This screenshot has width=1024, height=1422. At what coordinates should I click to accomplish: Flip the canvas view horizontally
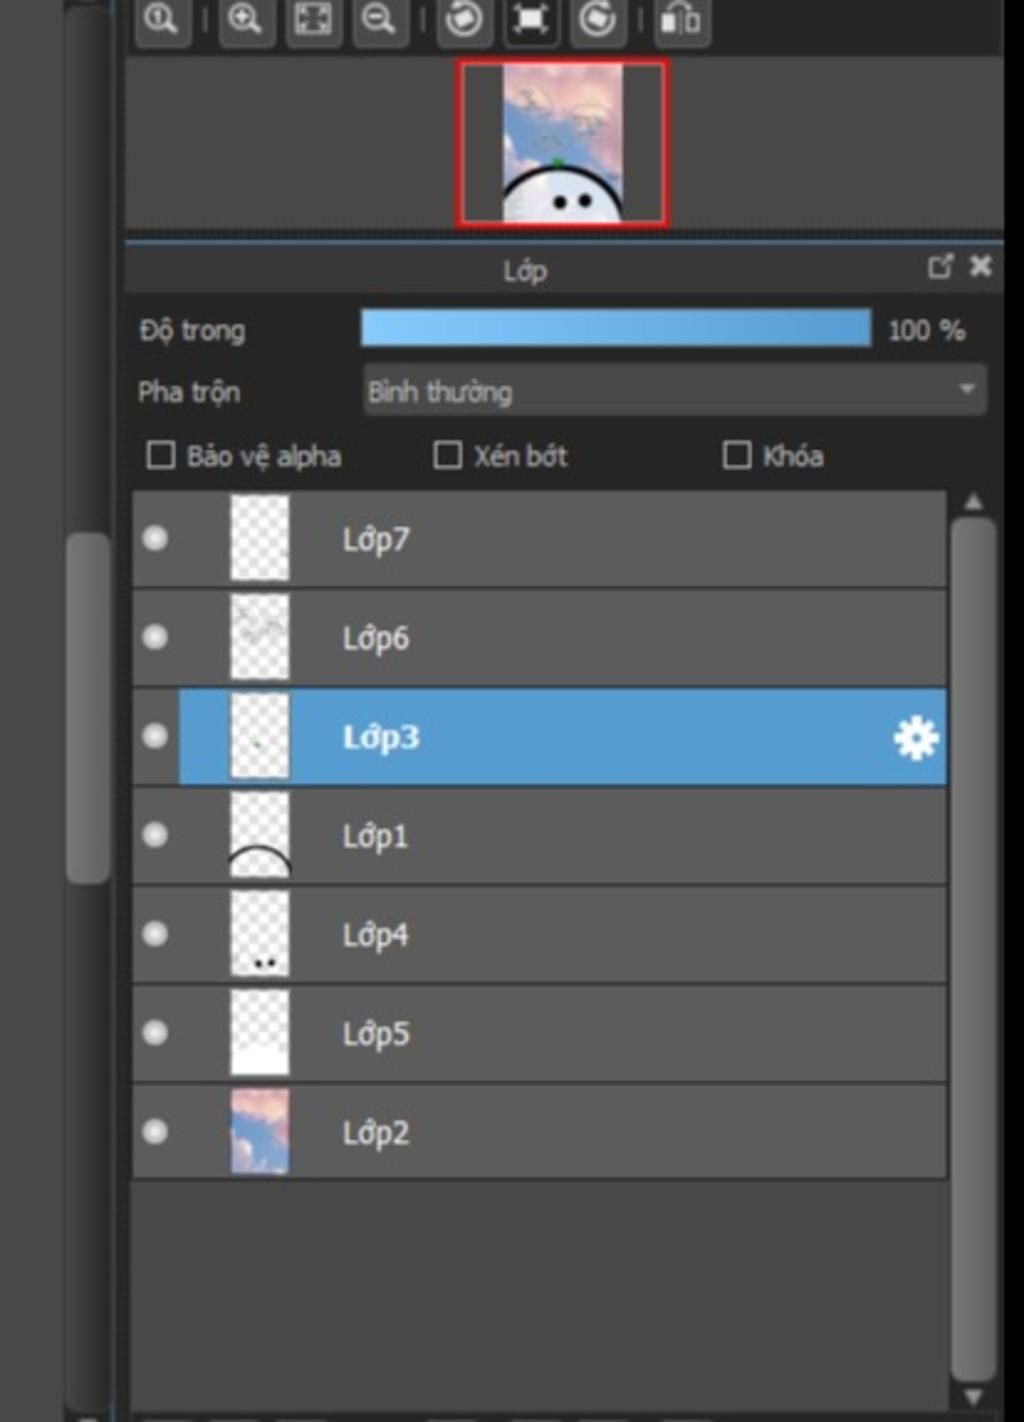coord(680,20)
